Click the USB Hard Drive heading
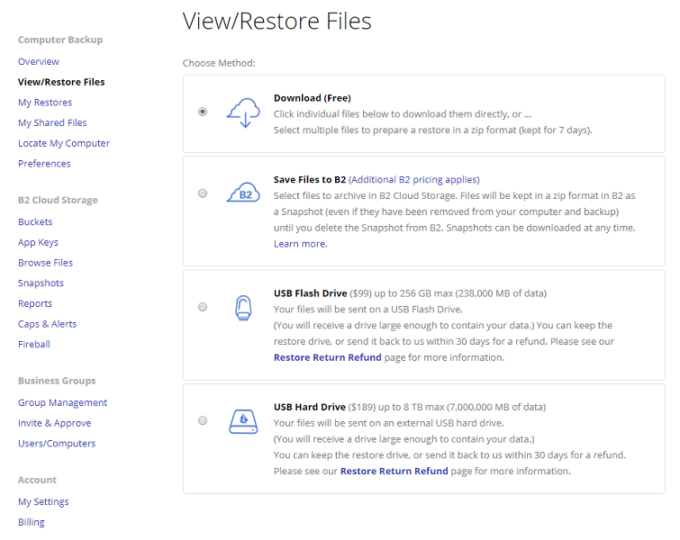The image size is (680, 540). [310, 407]
